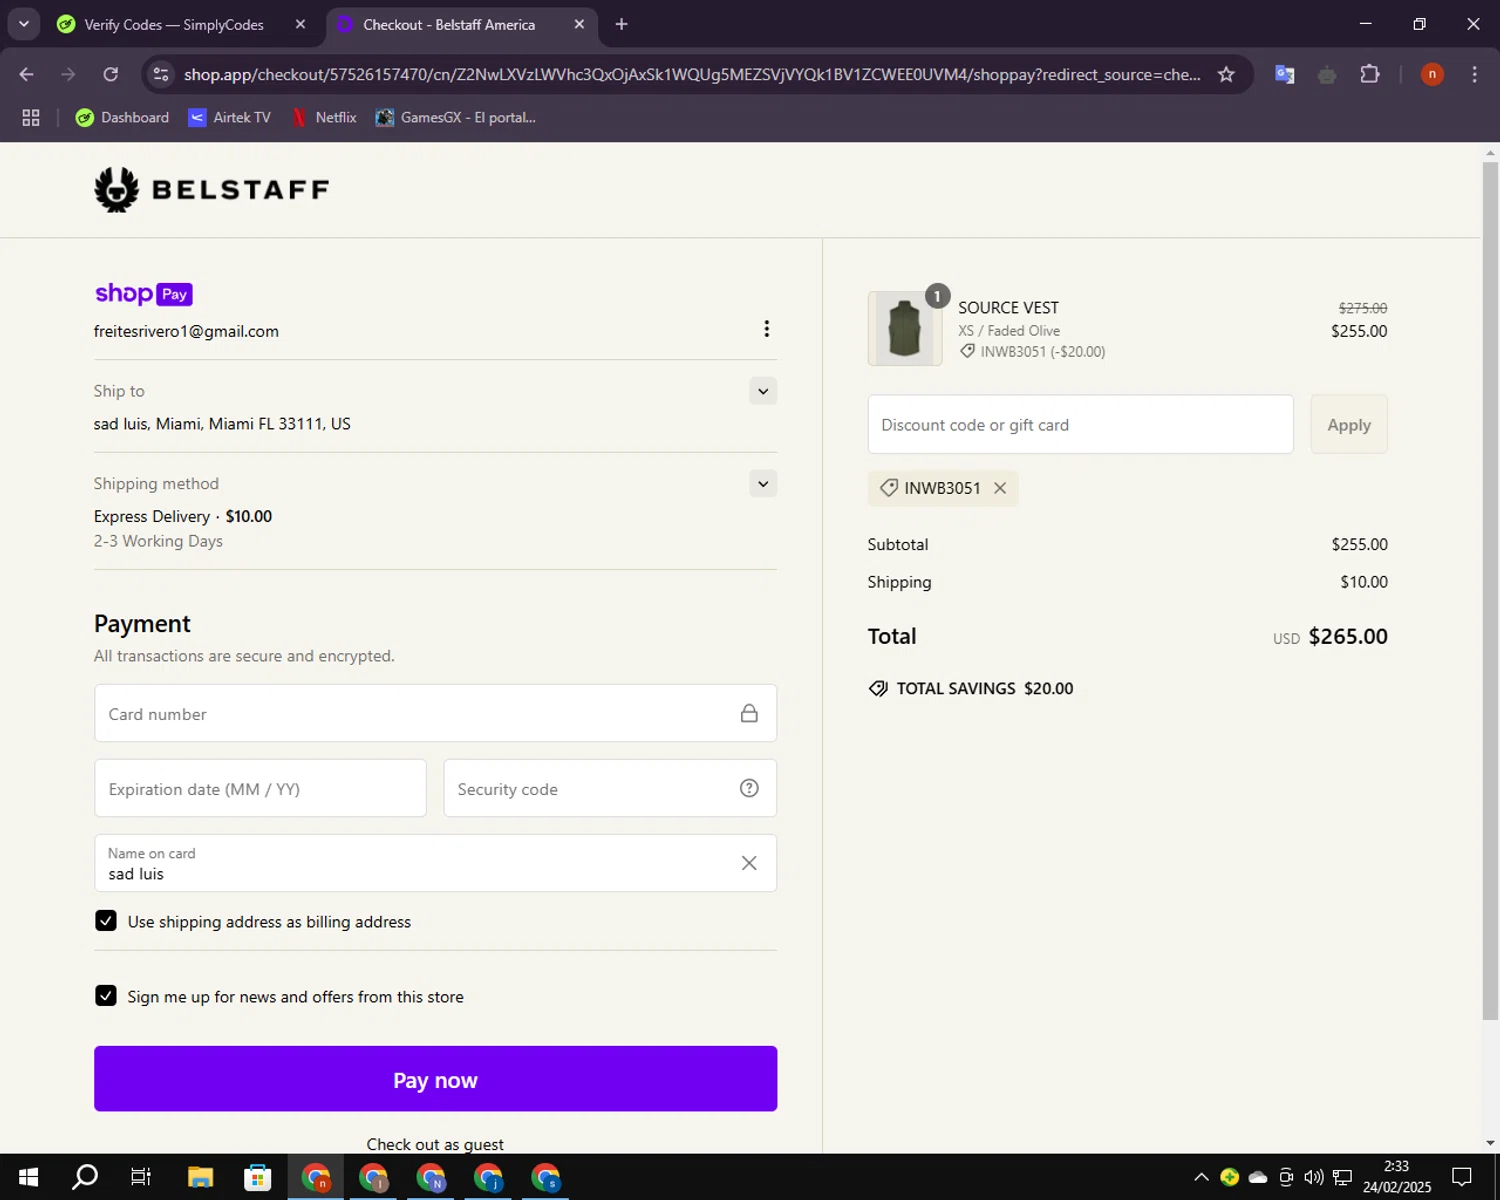Open the account options three-dot menu

[x=766, y=329]
